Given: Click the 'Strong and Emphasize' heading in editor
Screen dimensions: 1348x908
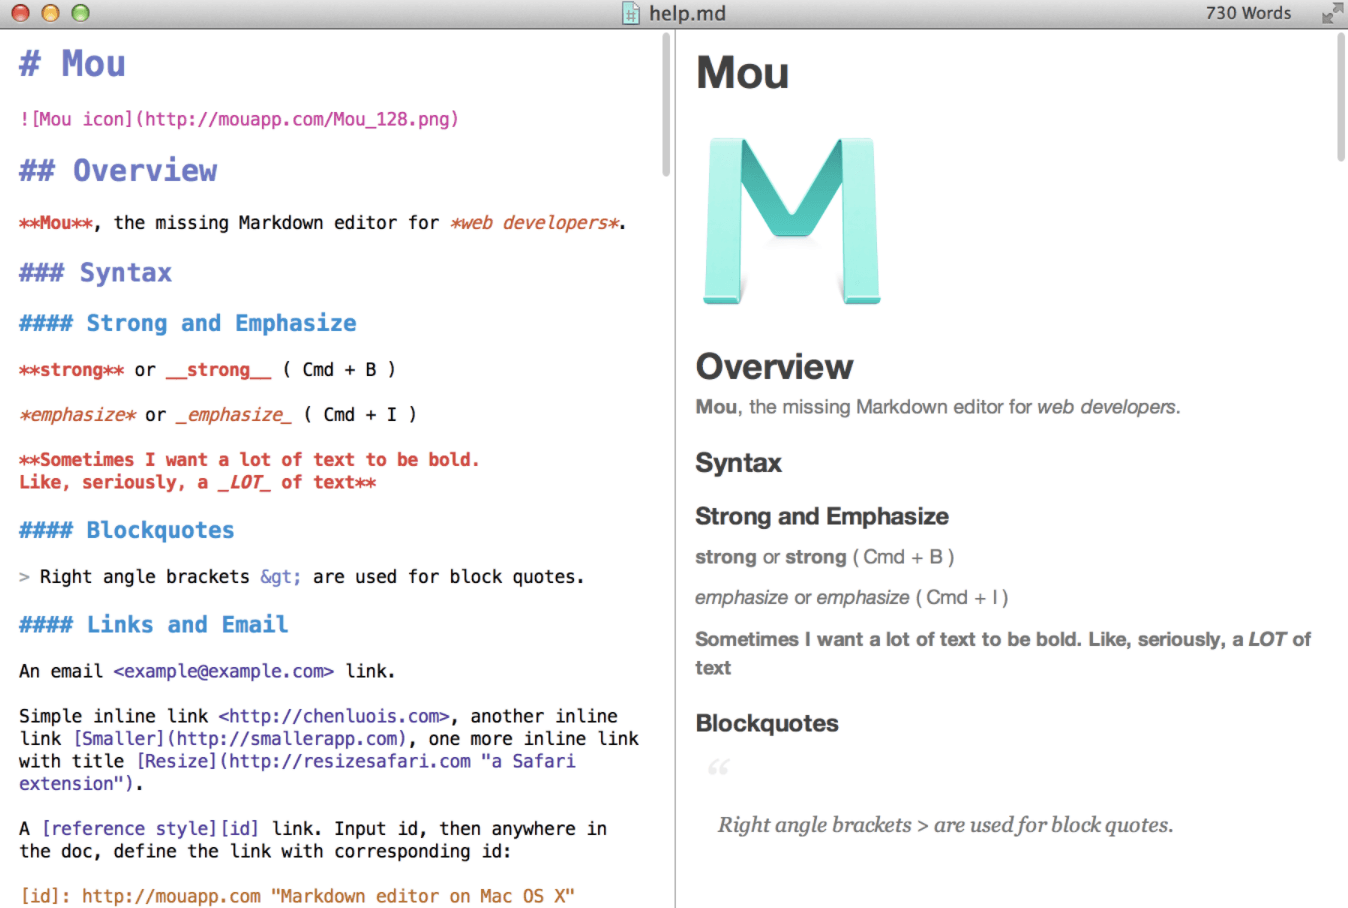Looking at the screenshot, I should (x=187, y=323).
